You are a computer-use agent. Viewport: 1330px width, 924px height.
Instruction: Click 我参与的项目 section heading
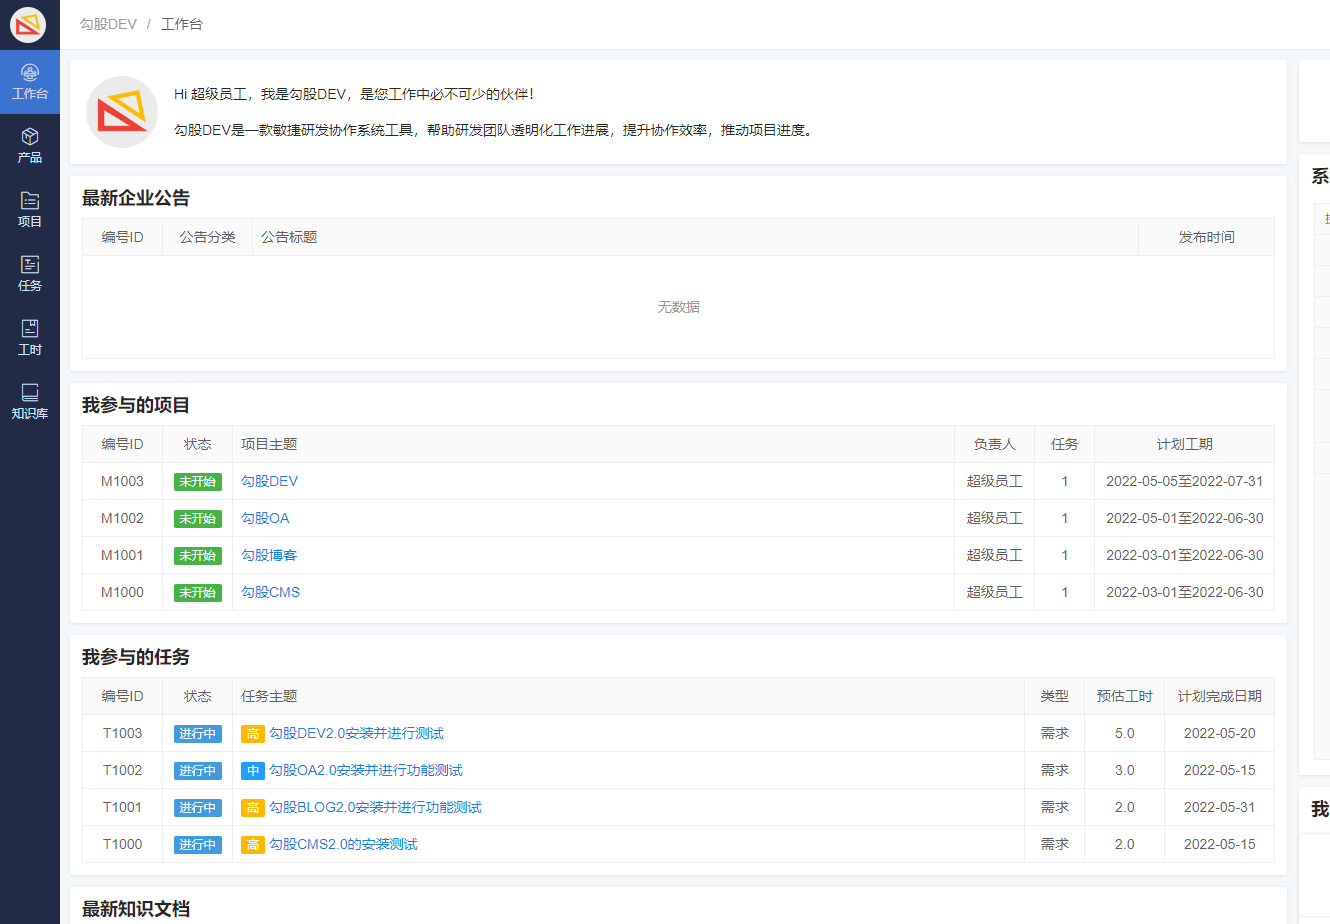click(x=136, y=405)
